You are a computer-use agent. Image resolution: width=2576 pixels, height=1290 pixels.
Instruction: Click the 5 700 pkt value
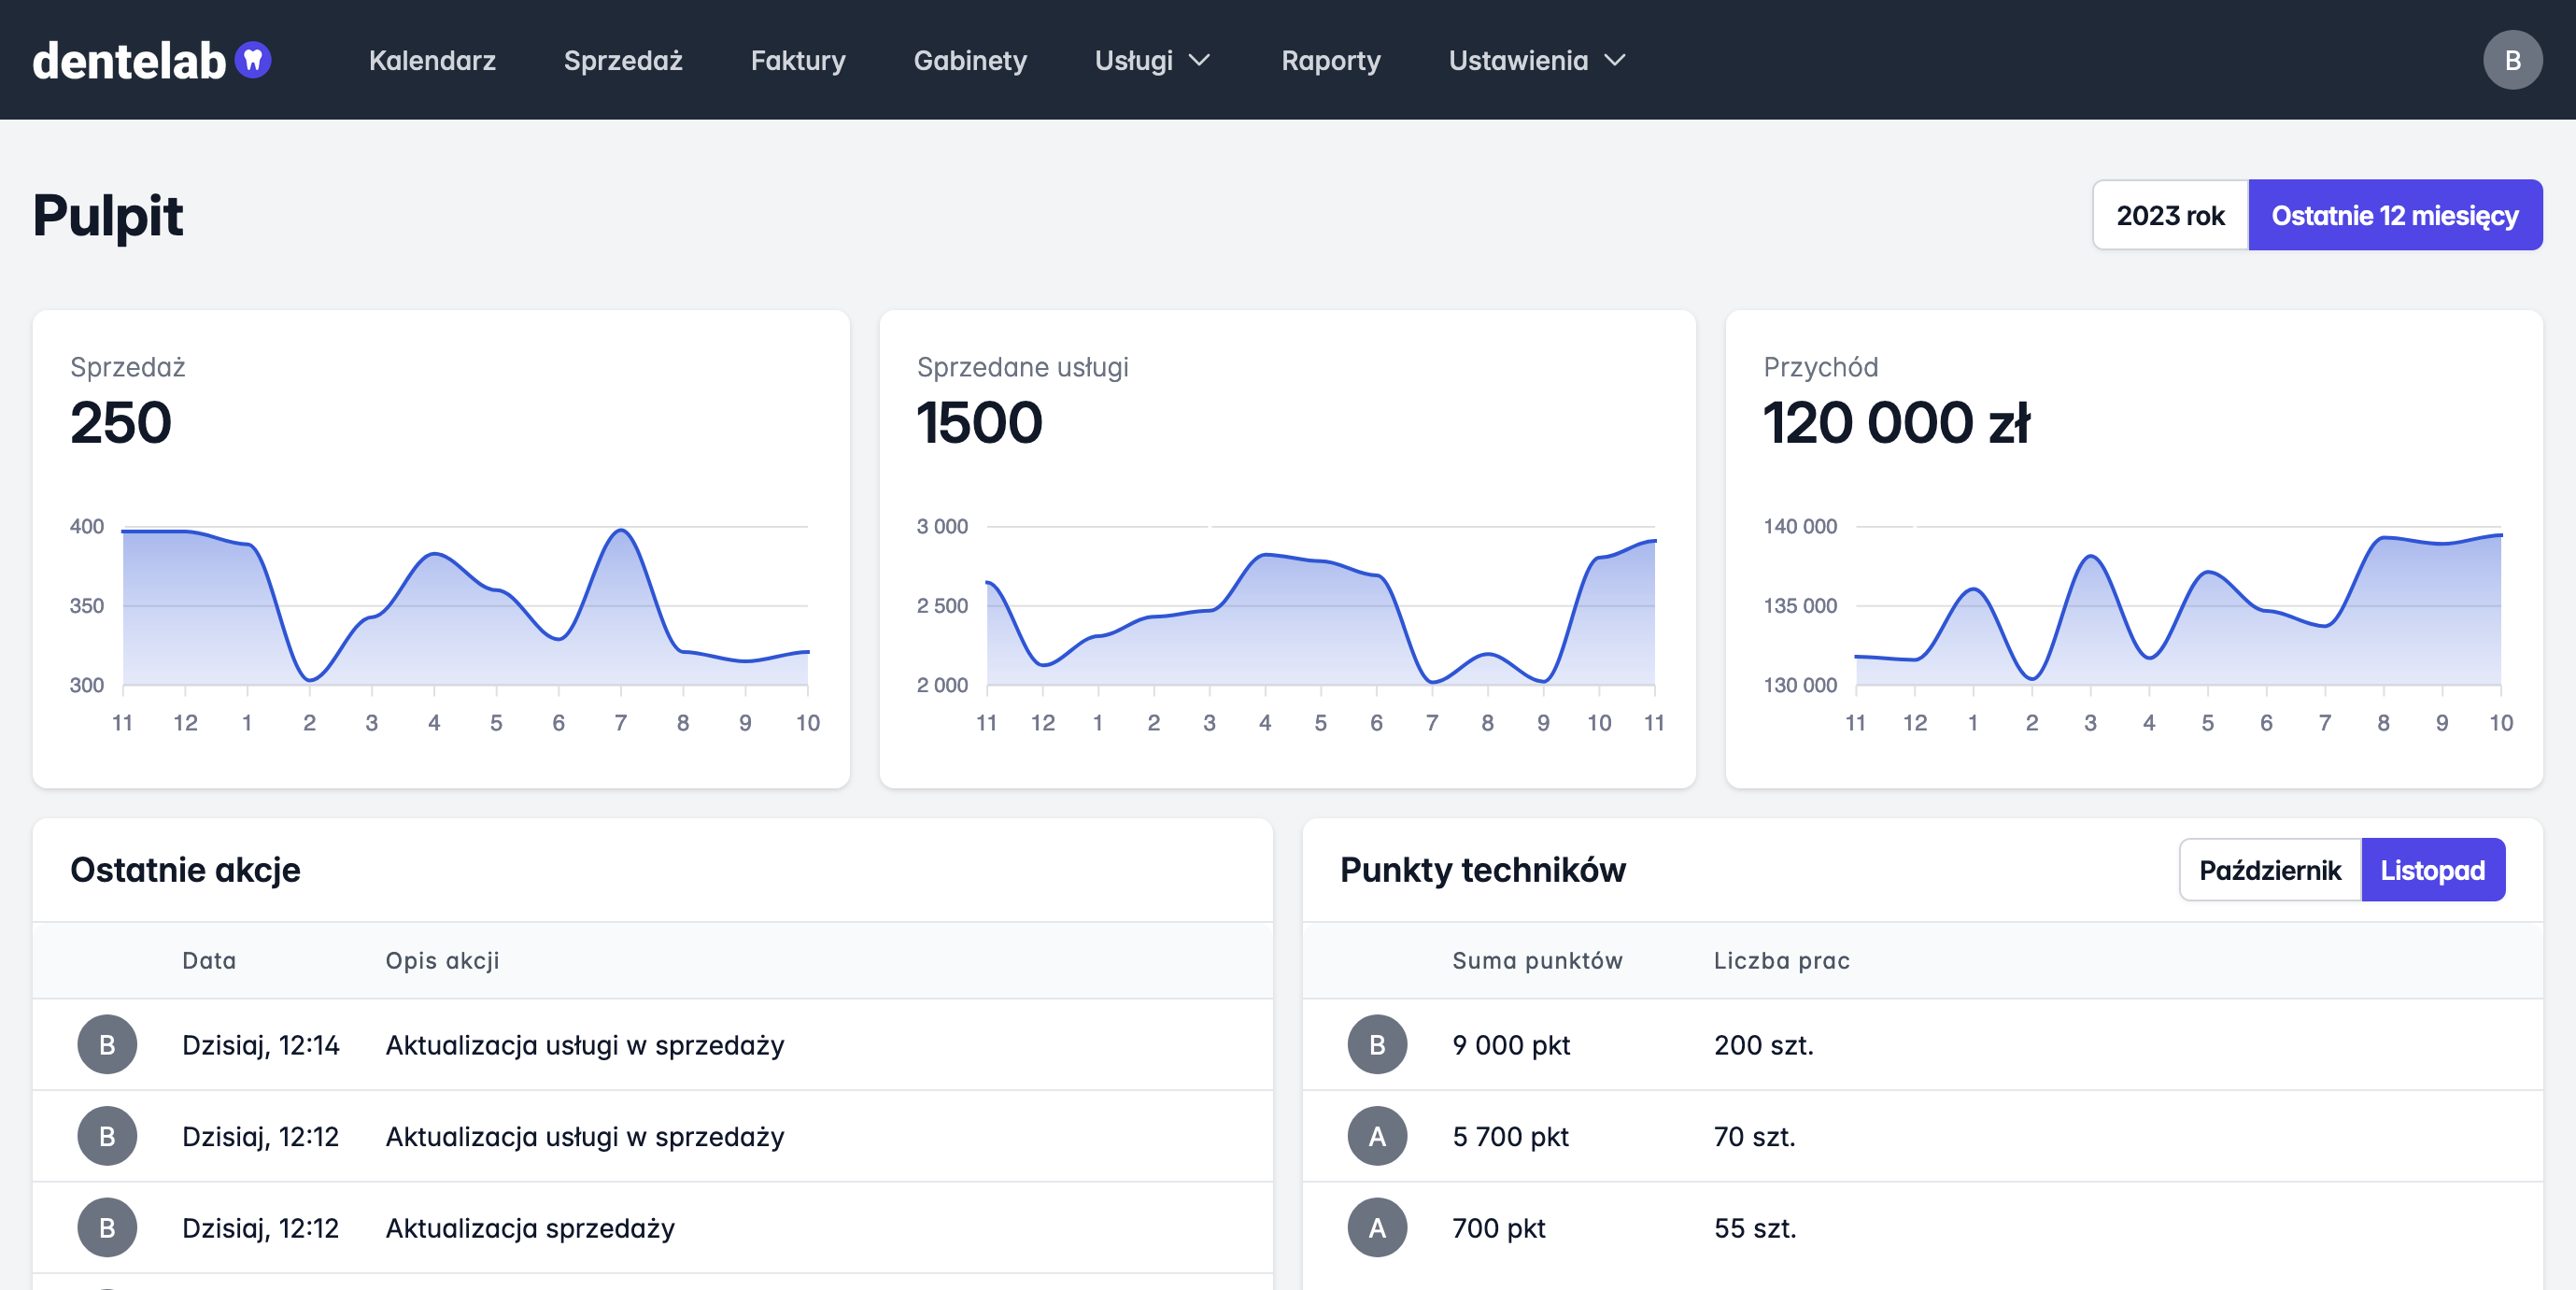pos(1510,1137)
